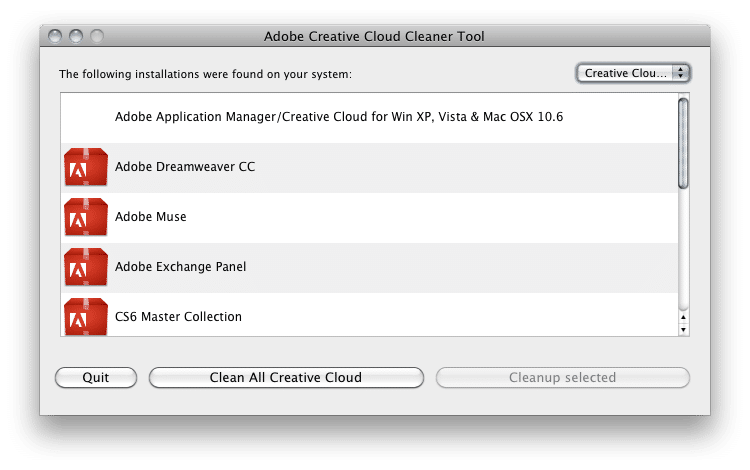Viewport: 750px width, 470px height.
Task: Open the Creative Cloud filter dropdown
Action: click(633, 73)
